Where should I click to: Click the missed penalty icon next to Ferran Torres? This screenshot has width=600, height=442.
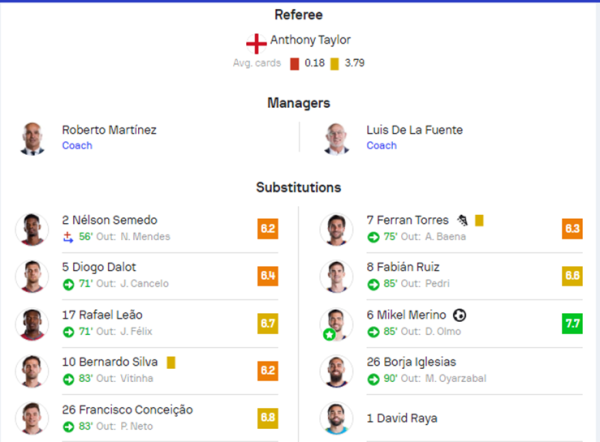click(463, 220)
